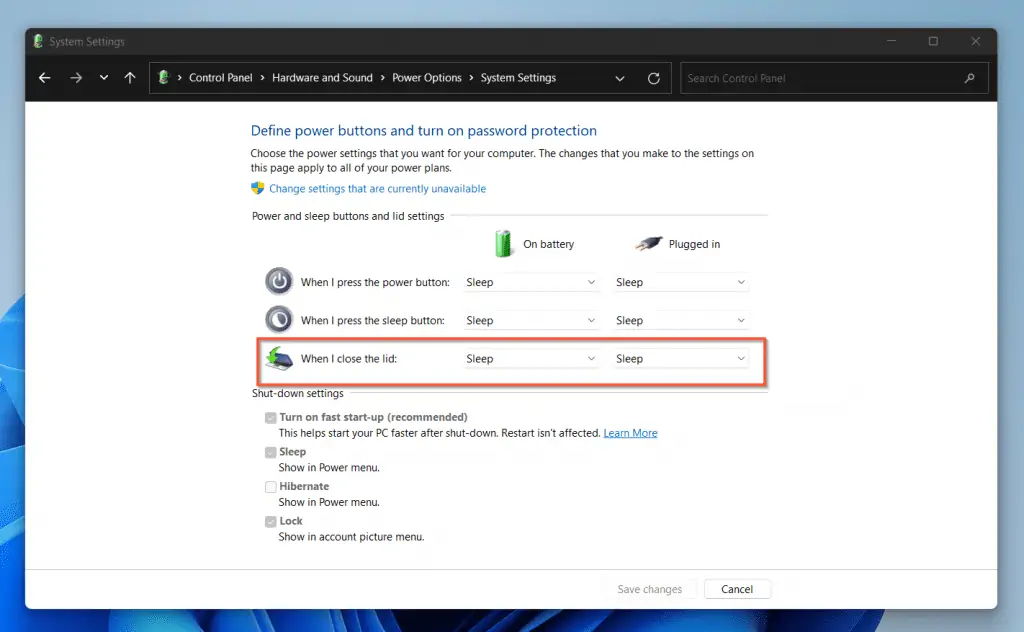Click the search magnifier icon
This screenshot has height=632, width=1024.
tap(969, 78)
